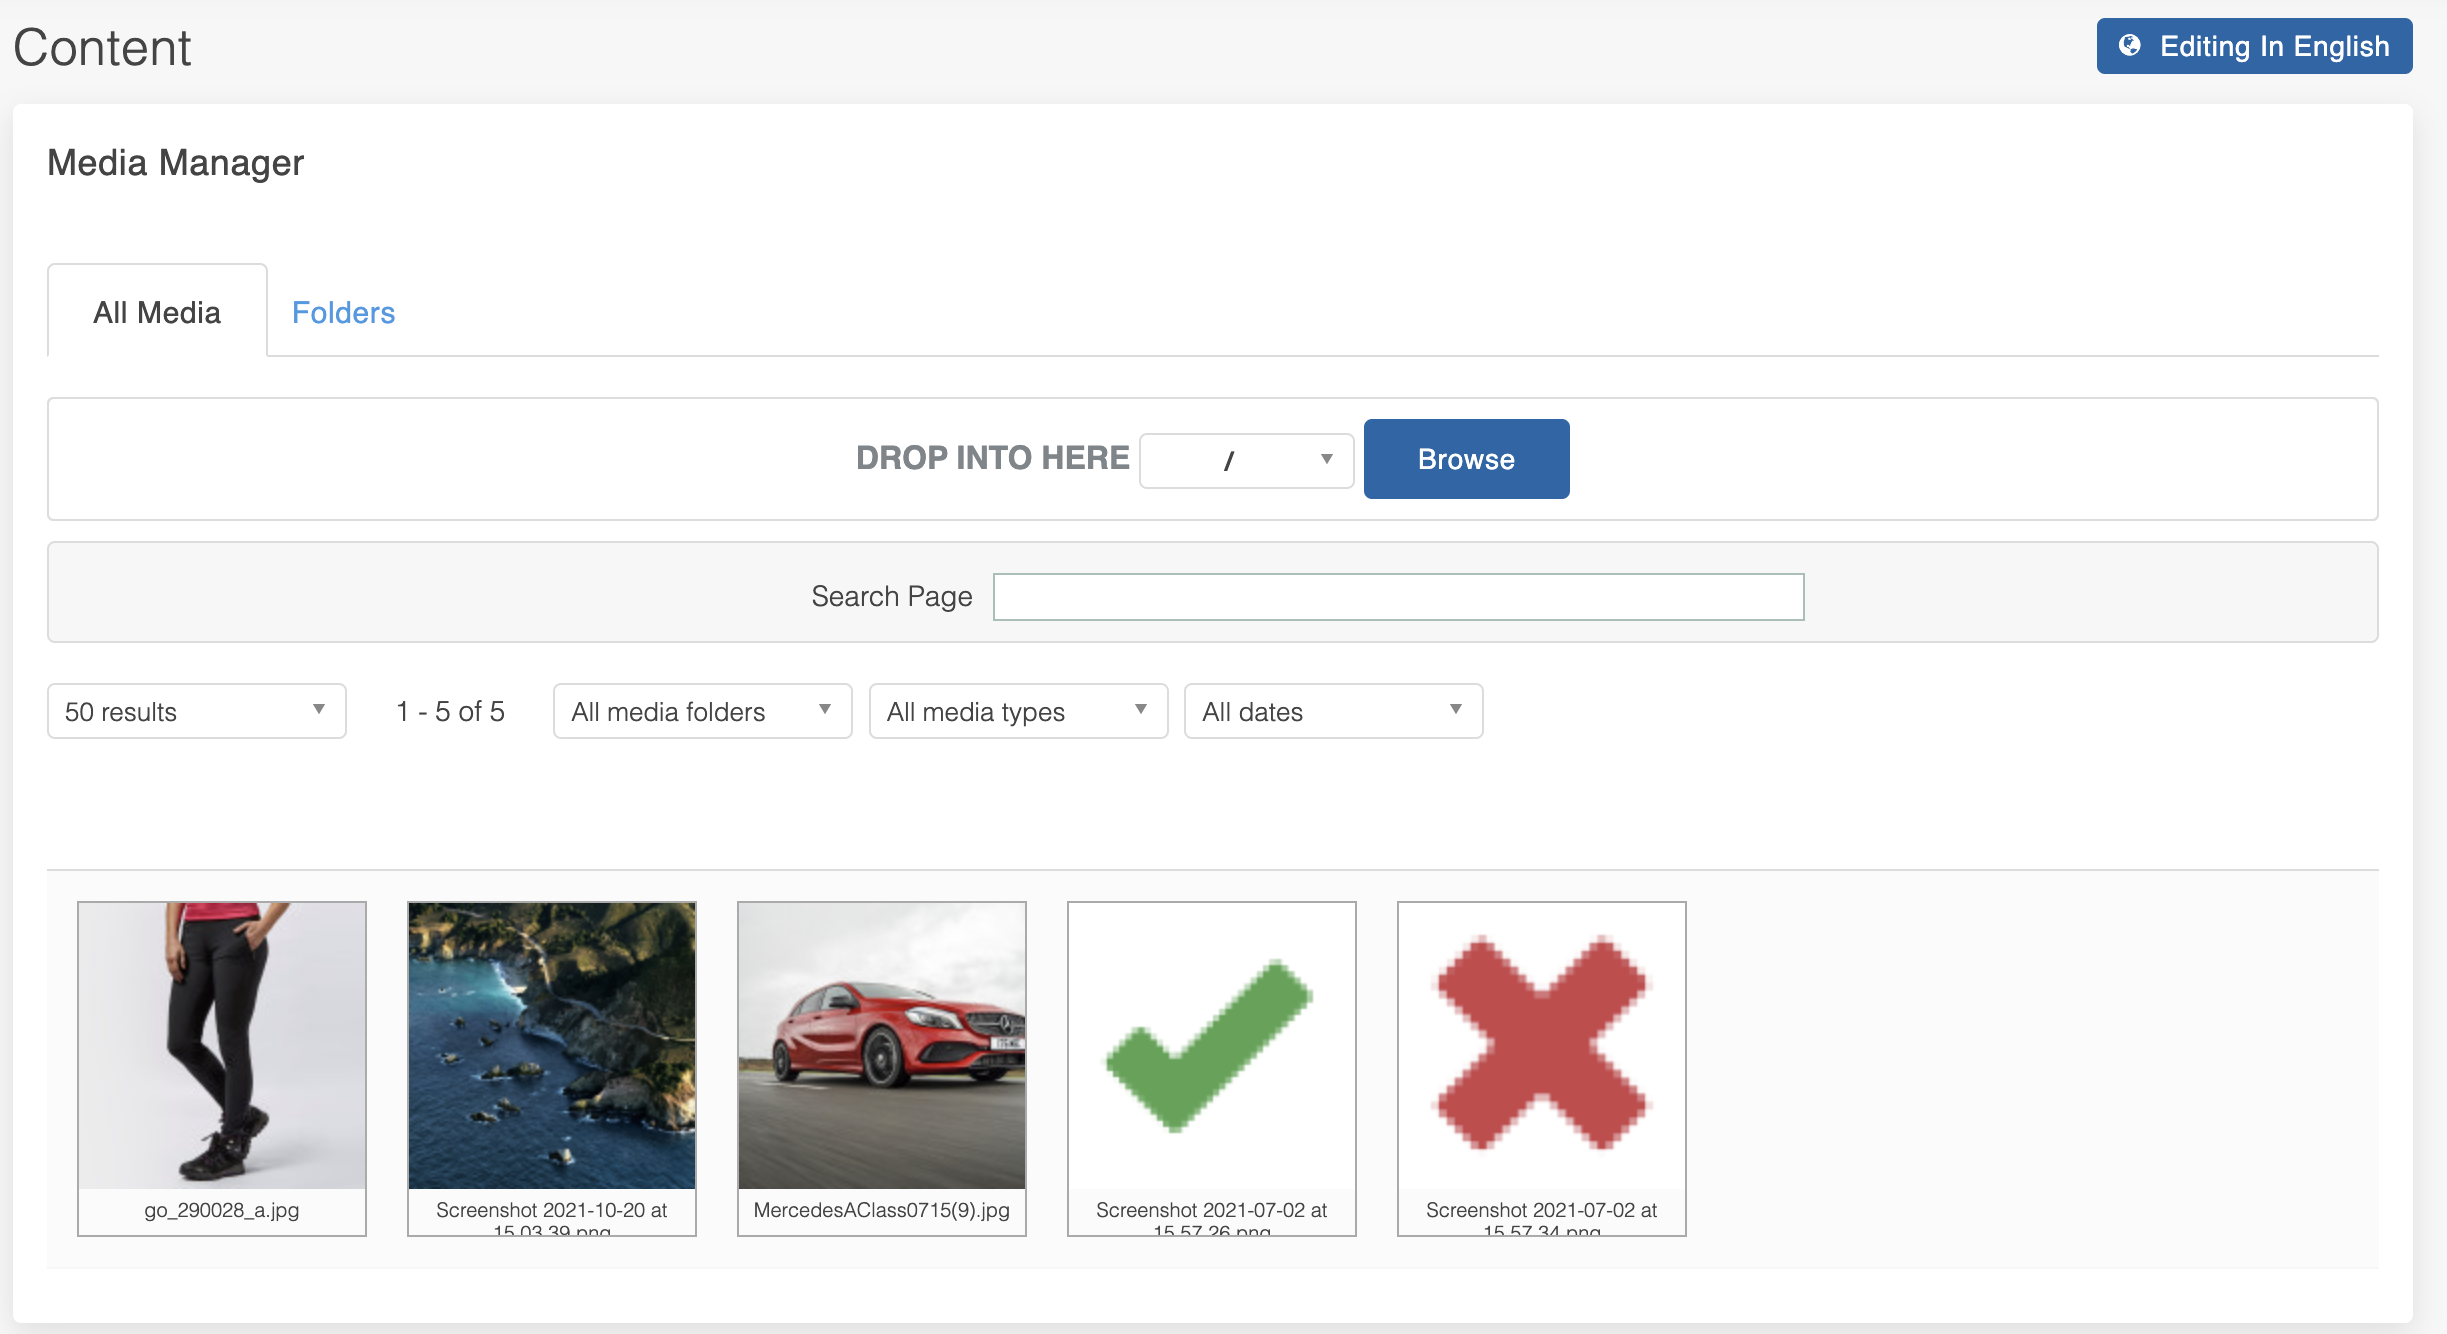
Task: Open the upload folder path dropdown
Action: pos(1246,460)
